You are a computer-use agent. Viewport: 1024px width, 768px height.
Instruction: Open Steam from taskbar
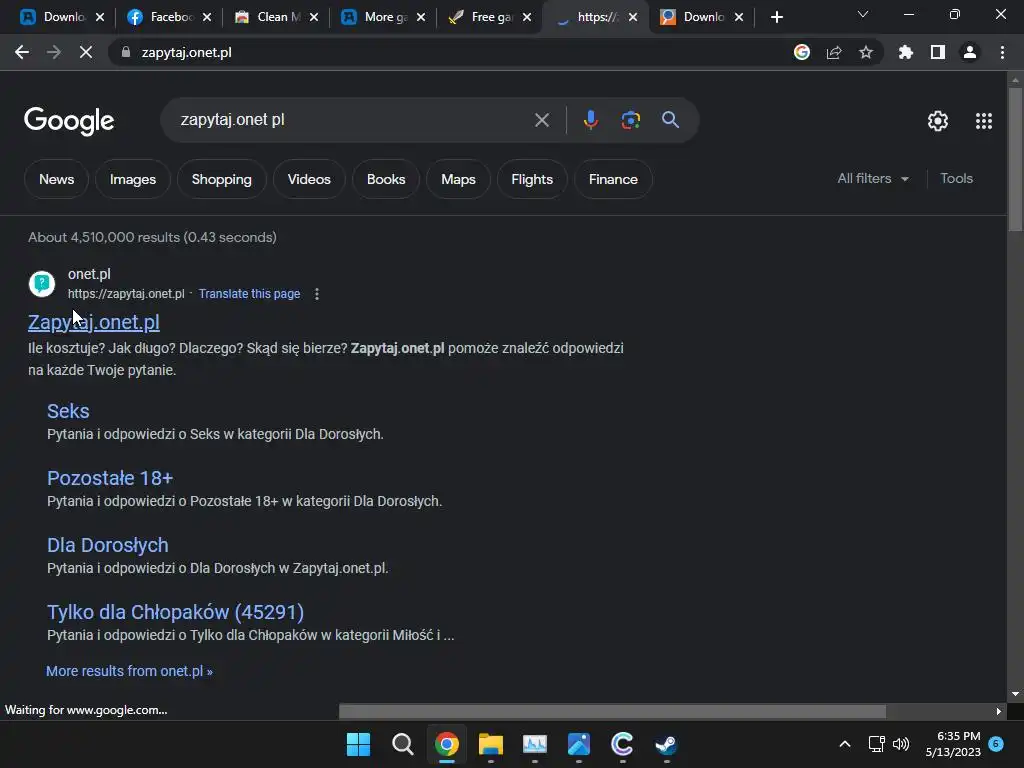[666, 744]
